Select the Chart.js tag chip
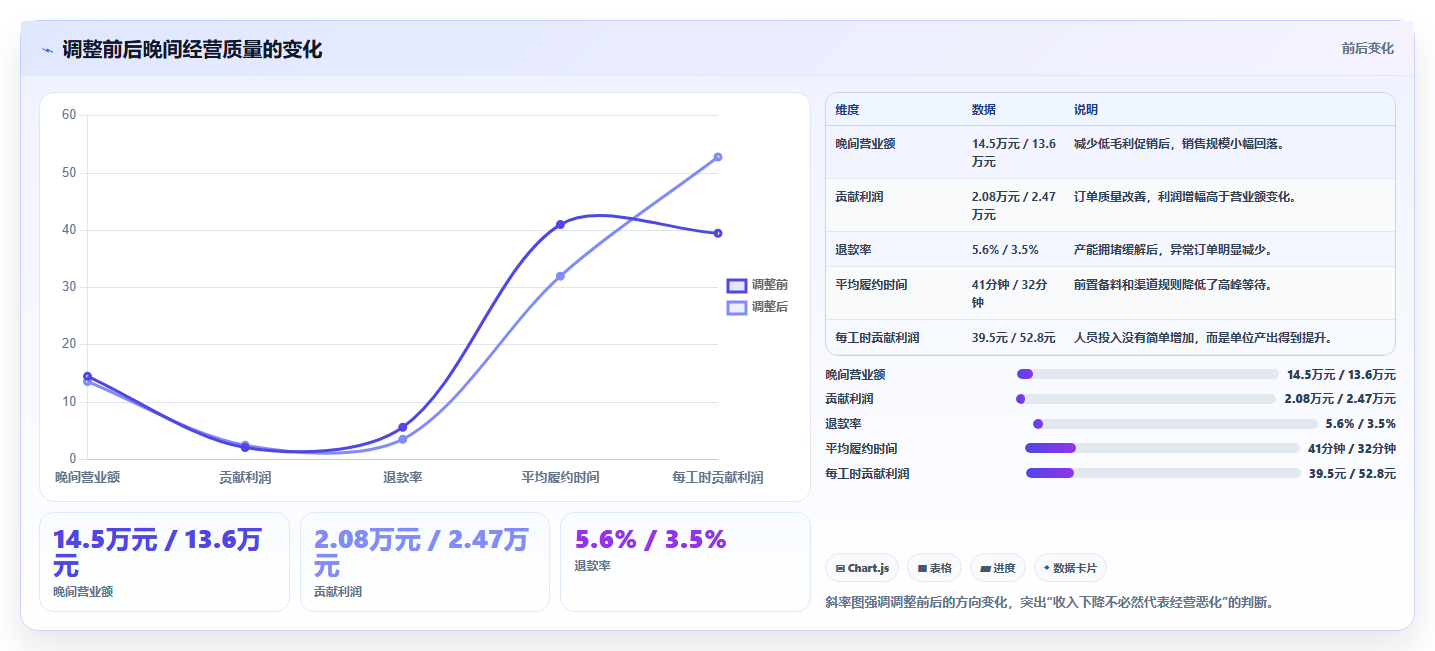The height and width of the screenshot is (651, 1435). (863, 568)
